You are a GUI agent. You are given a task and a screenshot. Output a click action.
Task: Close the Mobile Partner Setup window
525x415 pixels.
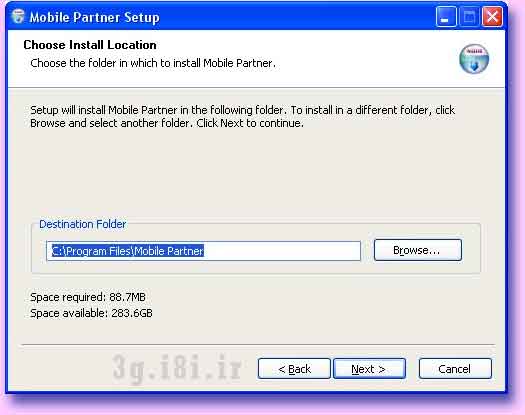pos(492,17)
